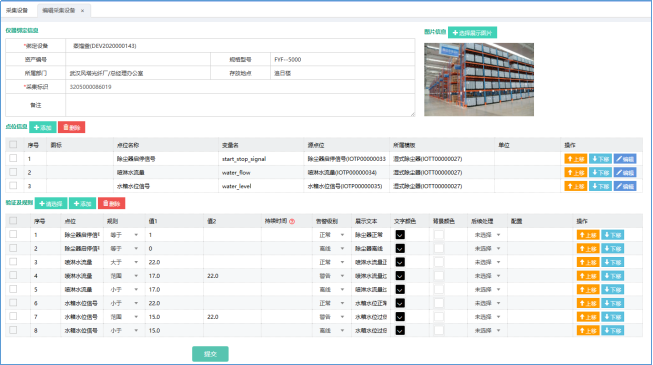
Task: Open the 未选择 offline dropdown in rule row 5
Action: click(x=487, y=290)
